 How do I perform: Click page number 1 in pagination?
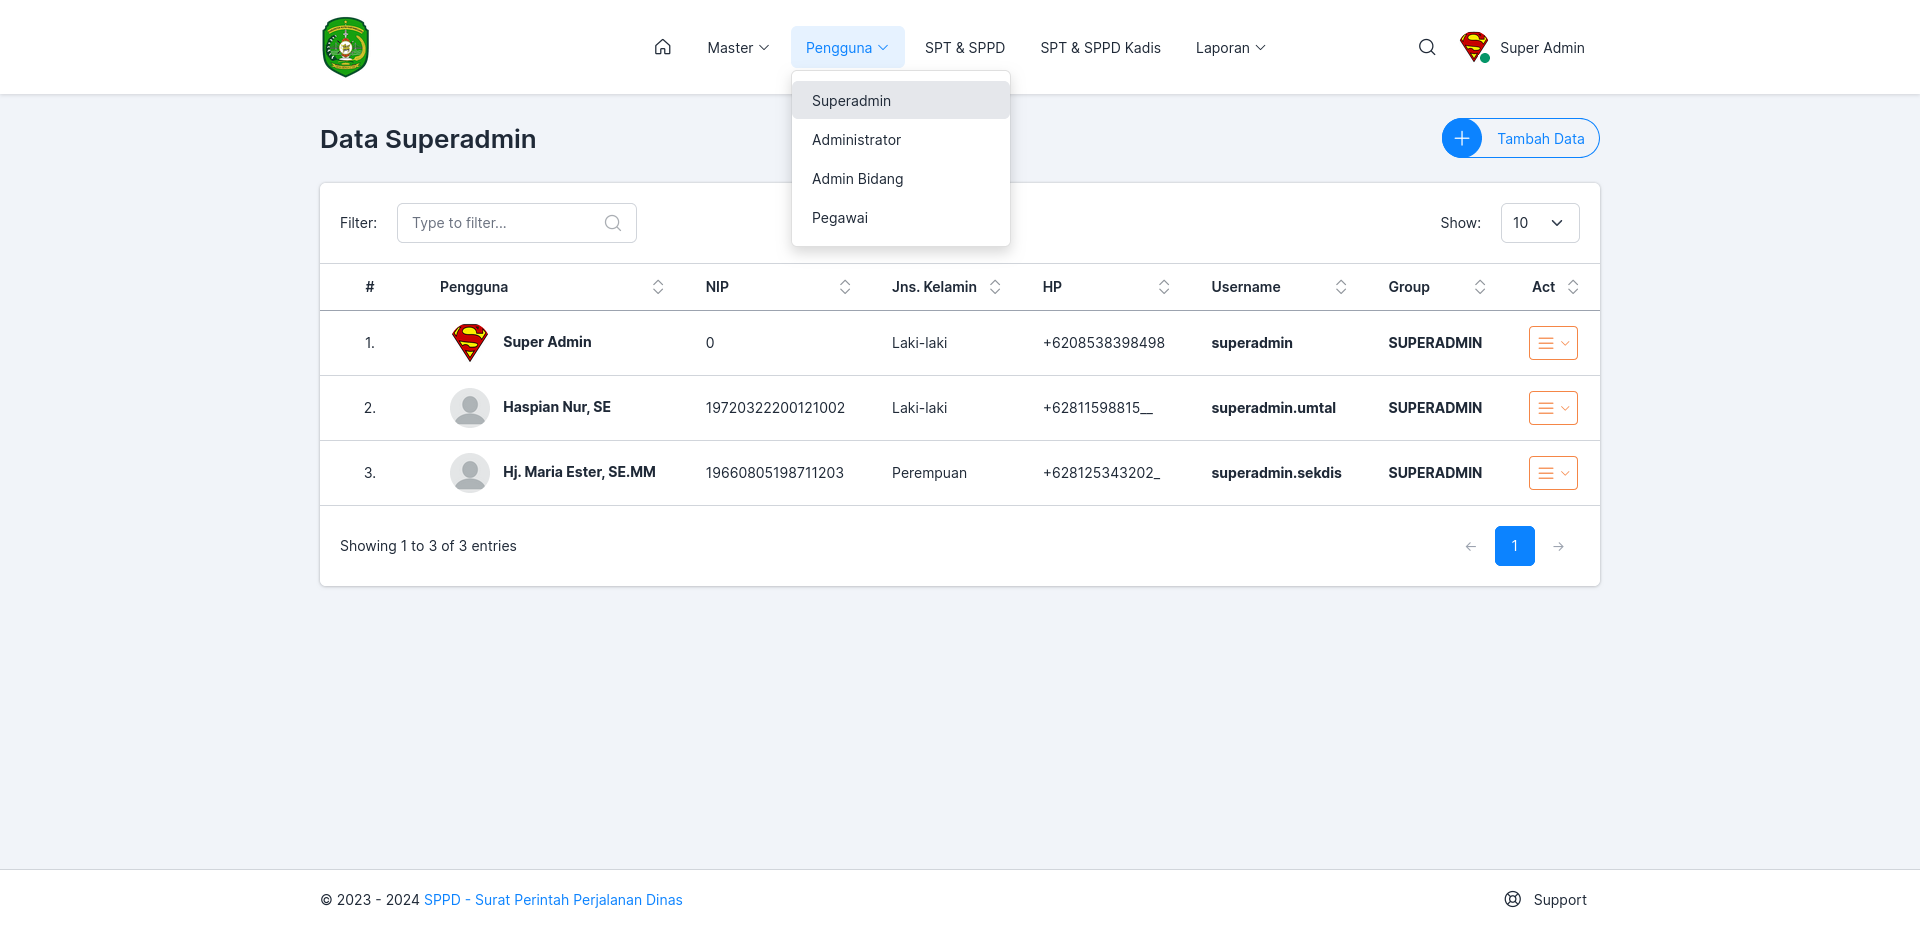click(1515, 546)
